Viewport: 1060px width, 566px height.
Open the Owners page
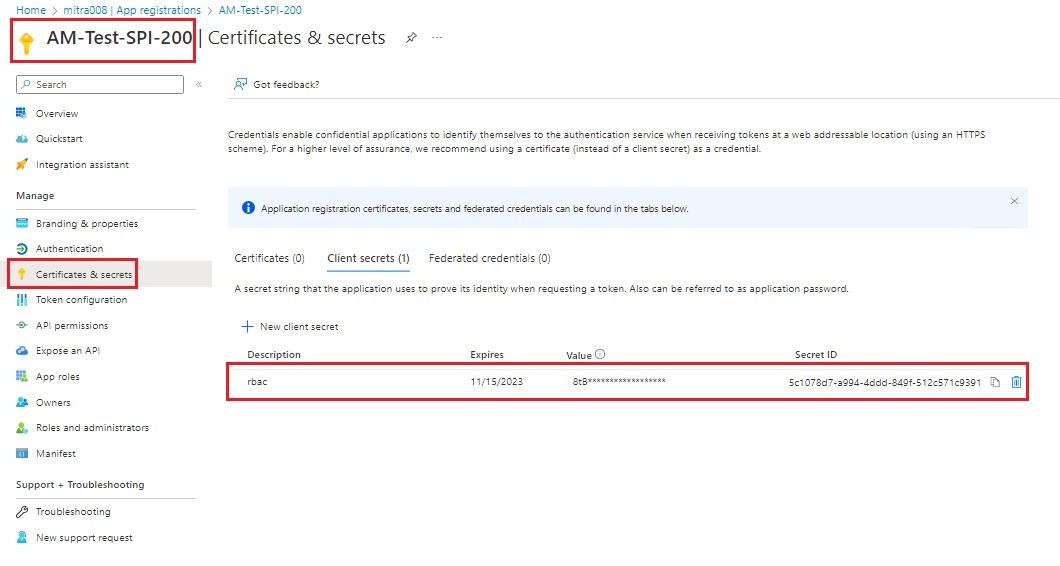53,402
